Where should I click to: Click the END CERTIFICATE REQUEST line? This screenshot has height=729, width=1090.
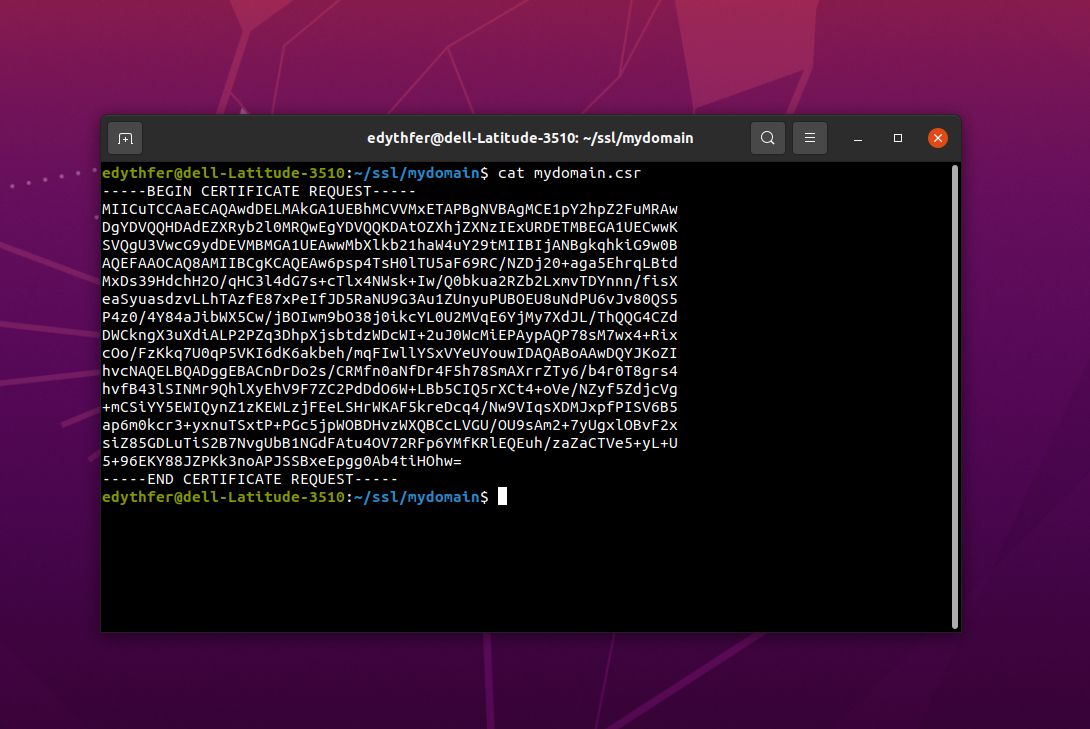pos(249,479)
